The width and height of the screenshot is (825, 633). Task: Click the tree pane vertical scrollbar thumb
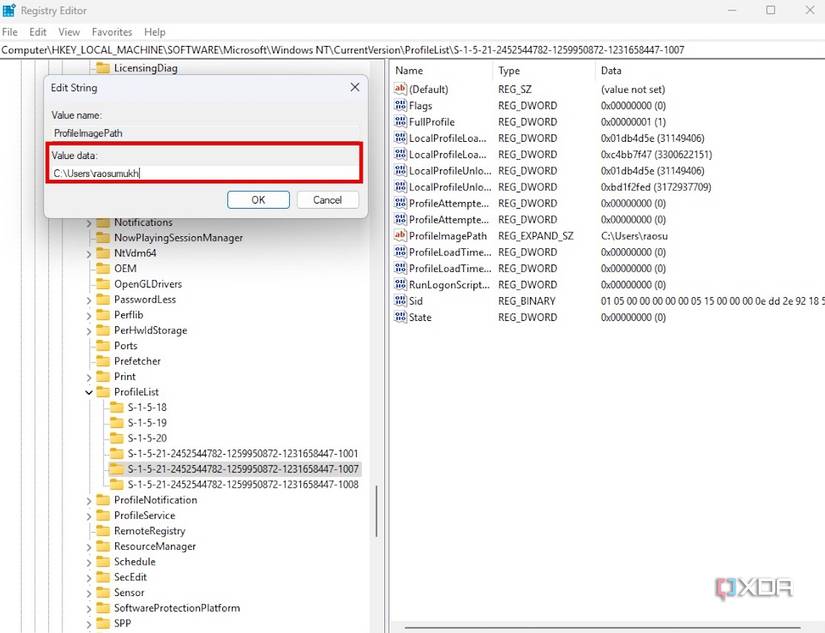[x=377, y=511]
